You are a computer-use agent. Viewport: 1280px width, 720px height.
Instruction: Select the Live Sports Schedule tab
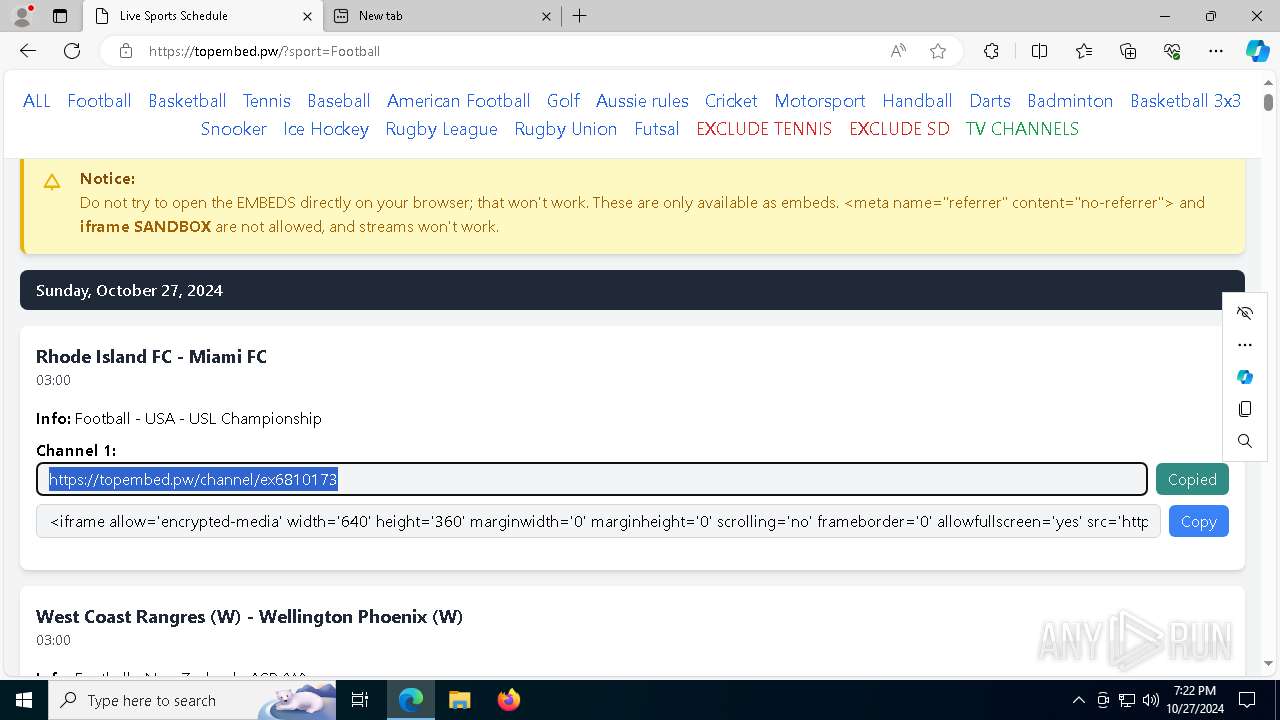203,16
